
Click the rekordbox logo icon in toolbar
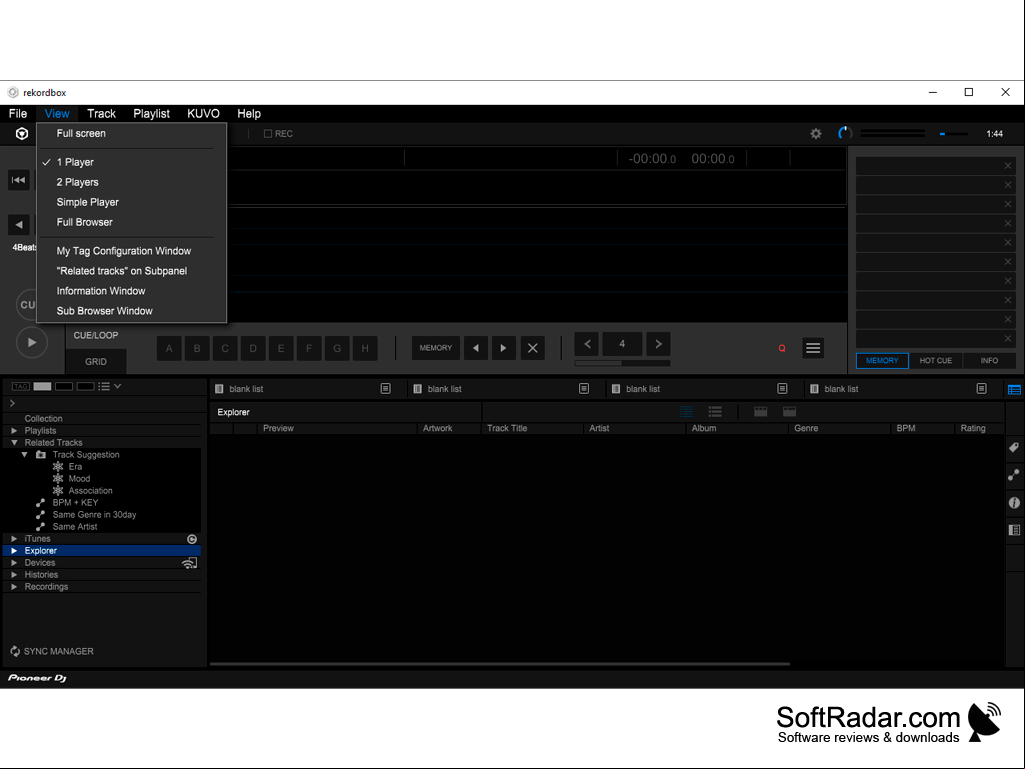point(22,133)
